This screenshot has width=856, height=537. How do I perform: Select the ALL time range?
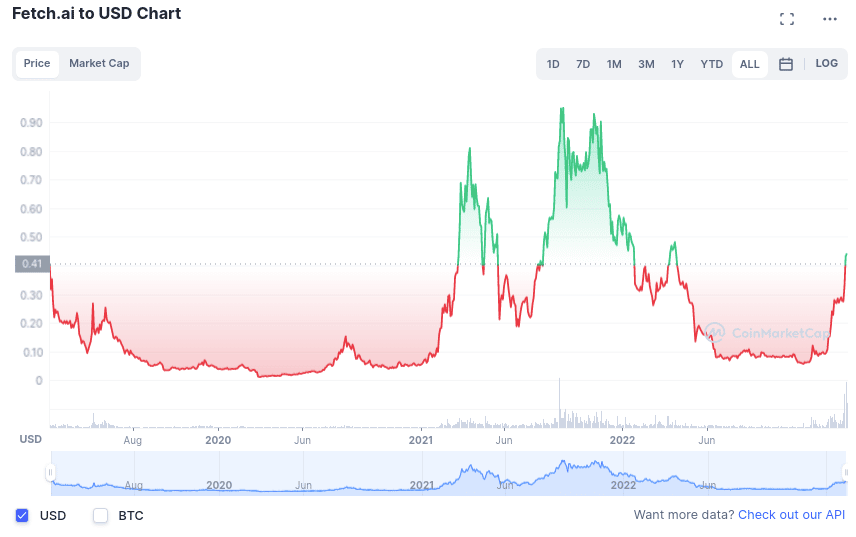click(750, 64)
